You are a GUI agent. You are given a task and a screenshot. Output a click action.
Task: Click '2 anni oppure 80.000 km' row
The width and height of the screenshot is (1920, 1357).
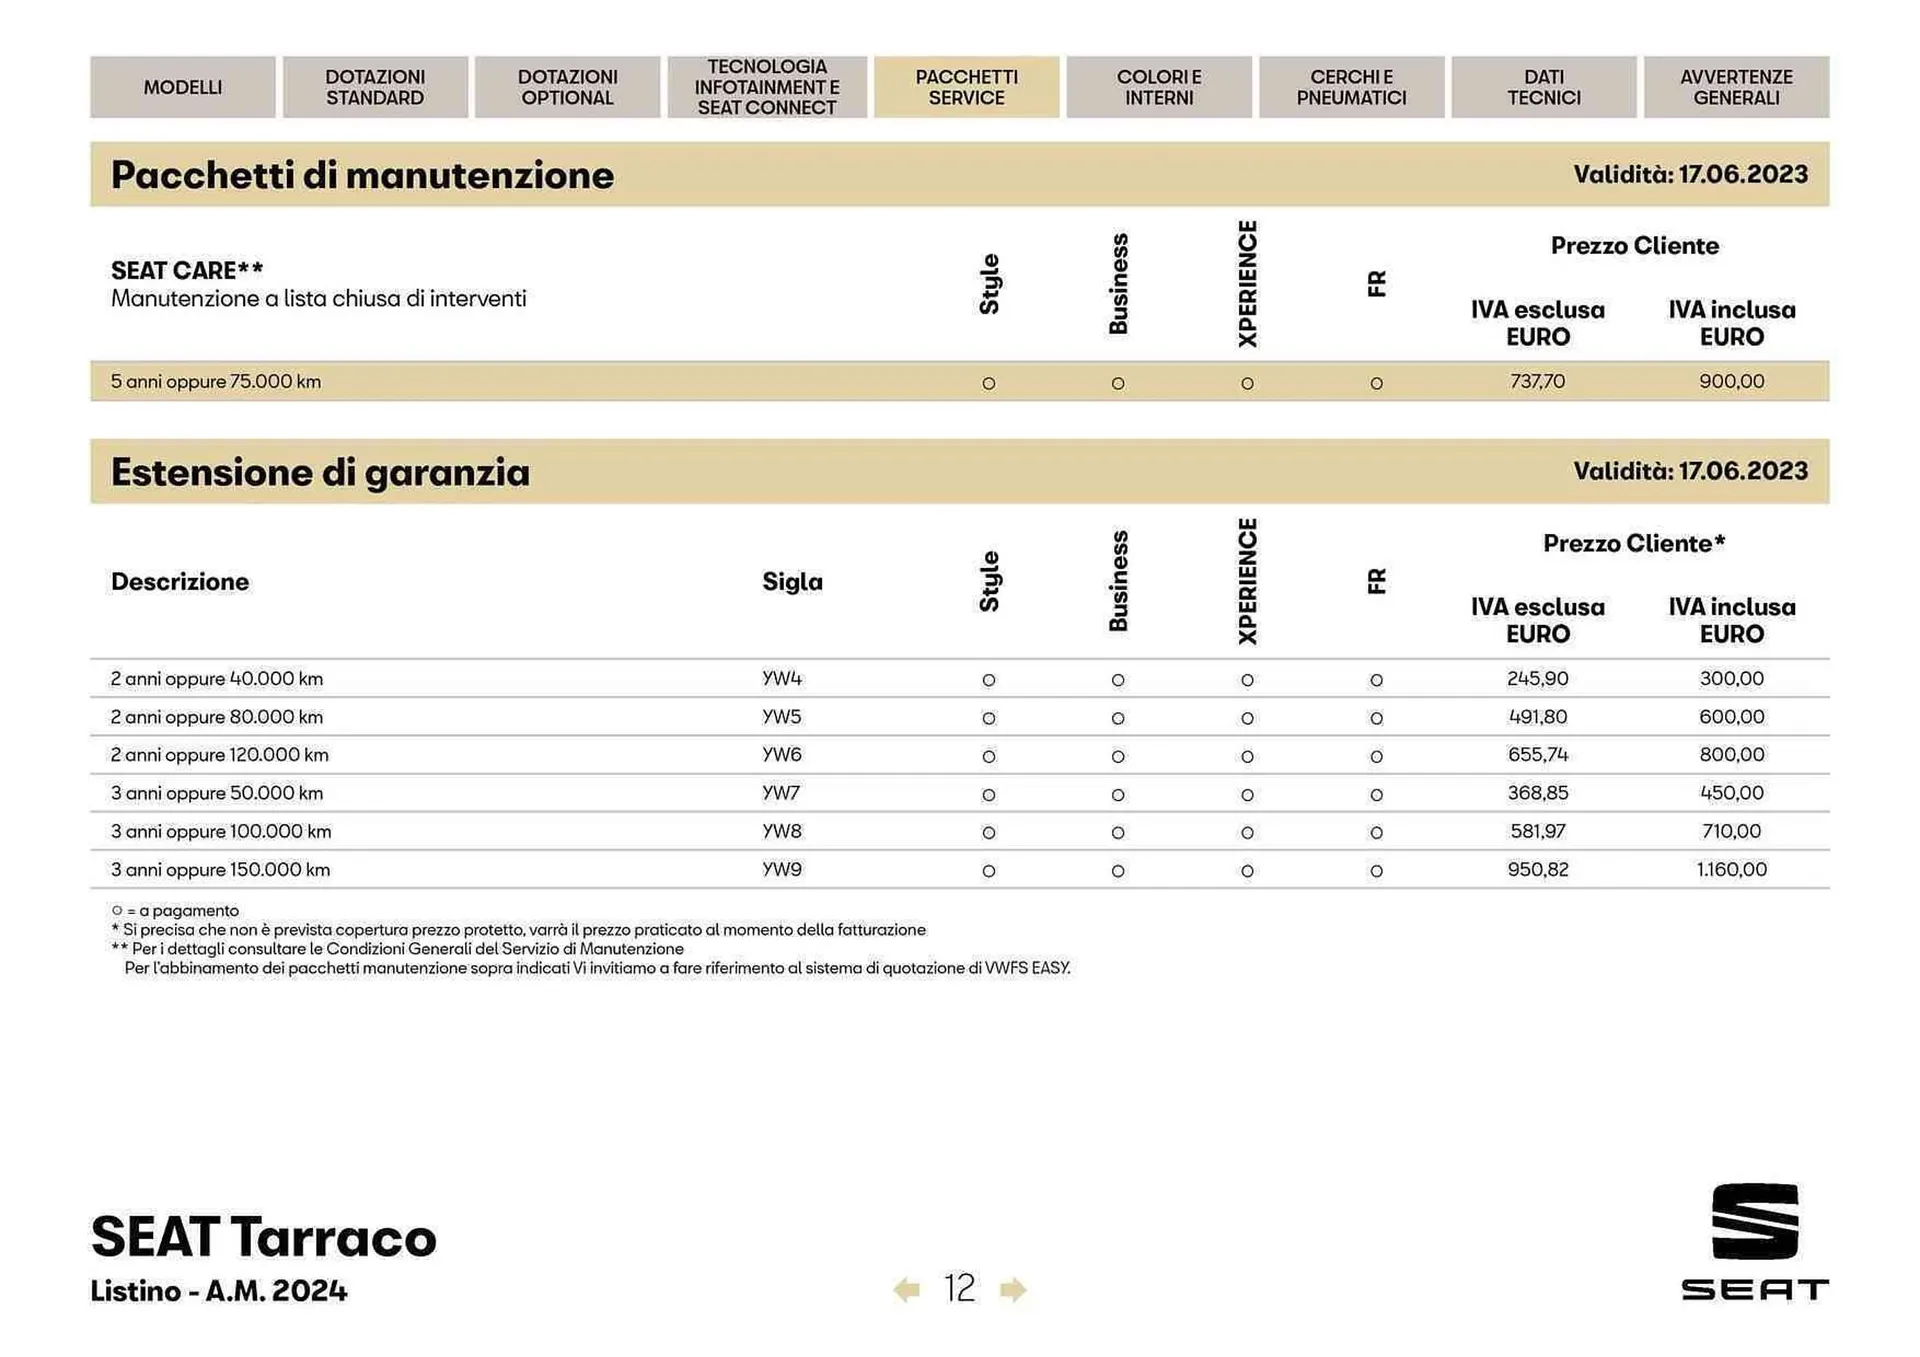pos(960,717)
